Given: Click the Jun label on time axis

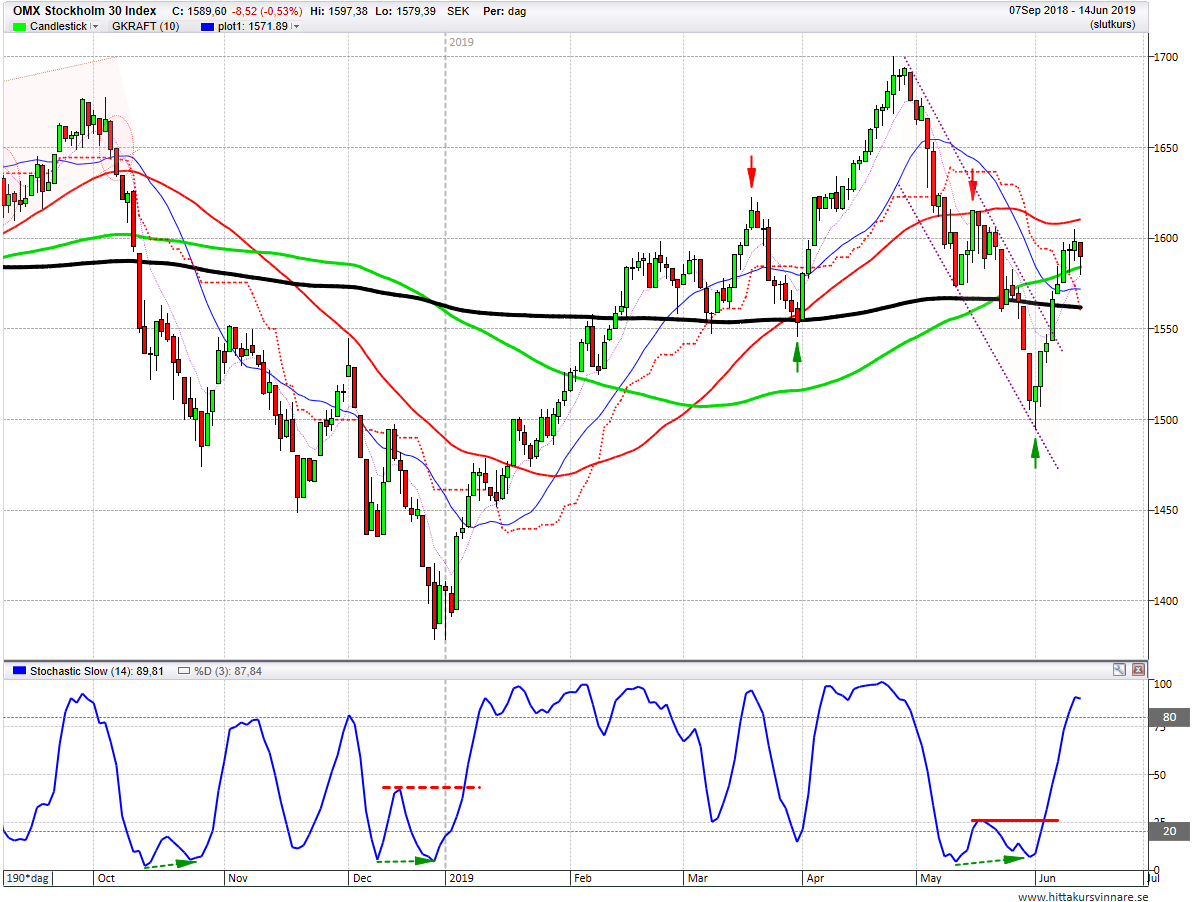Looking at the screenshot, I should tap(1047, 878).
